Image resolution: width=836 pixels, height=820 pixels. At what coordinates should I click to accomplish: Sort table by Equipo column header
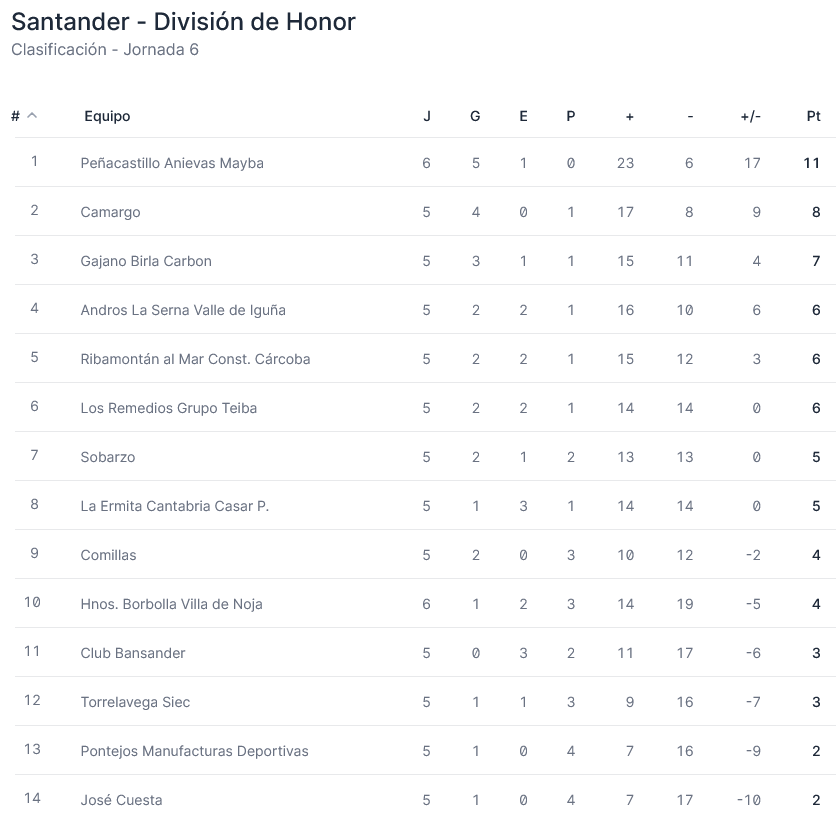tap(107, 116)
